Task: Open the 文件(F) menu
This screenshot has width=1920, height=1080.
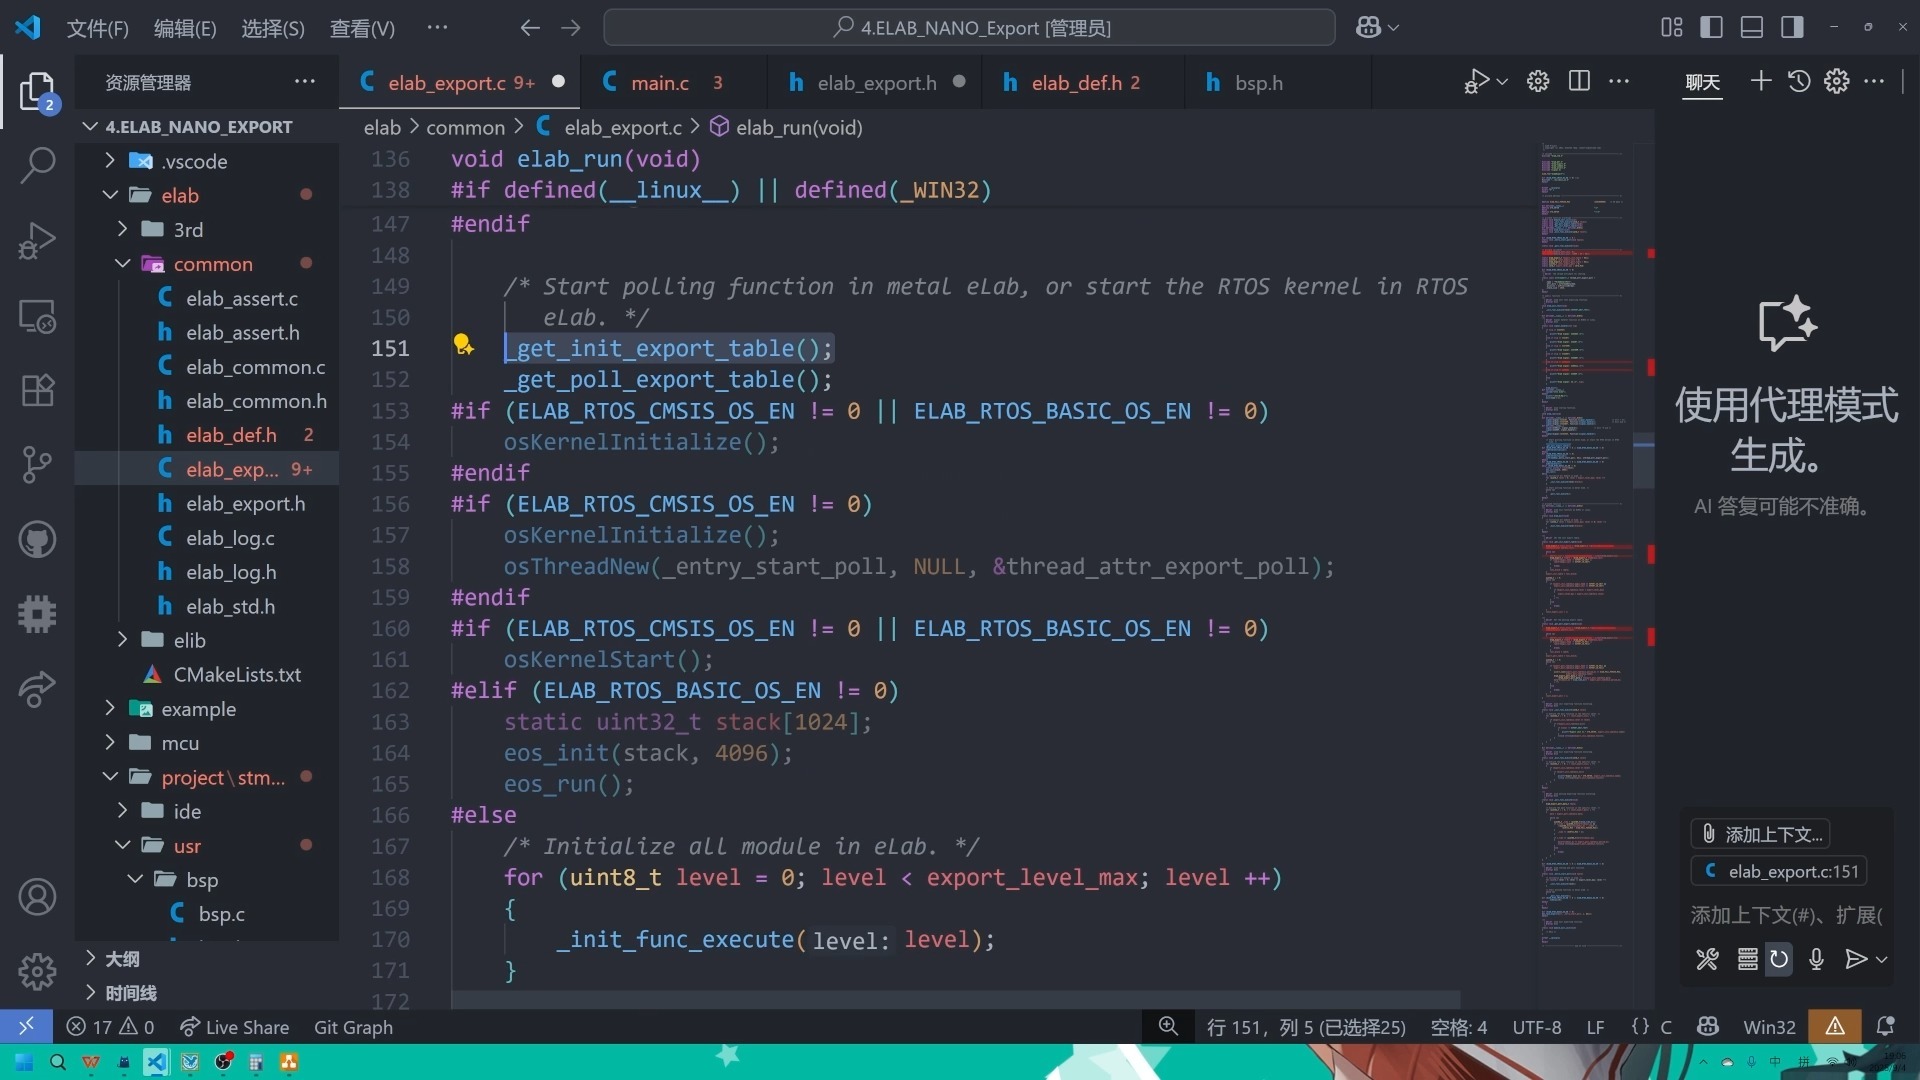Action: point(97,28)
